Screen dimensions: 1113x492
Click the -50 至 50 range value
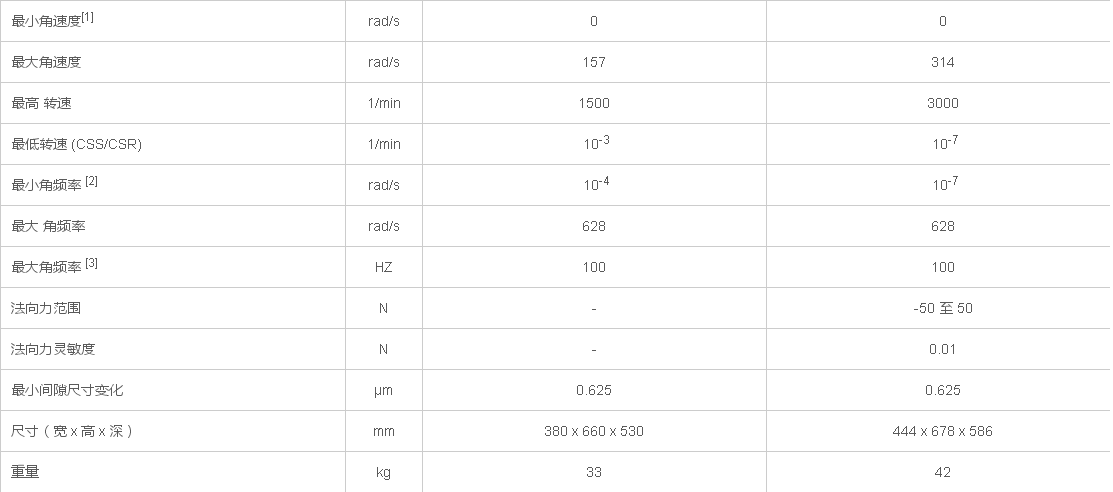942,308
